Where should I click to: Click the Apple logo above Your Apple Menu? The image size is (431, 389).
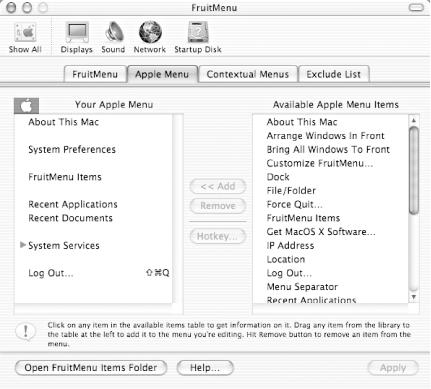tap(26, 106)
